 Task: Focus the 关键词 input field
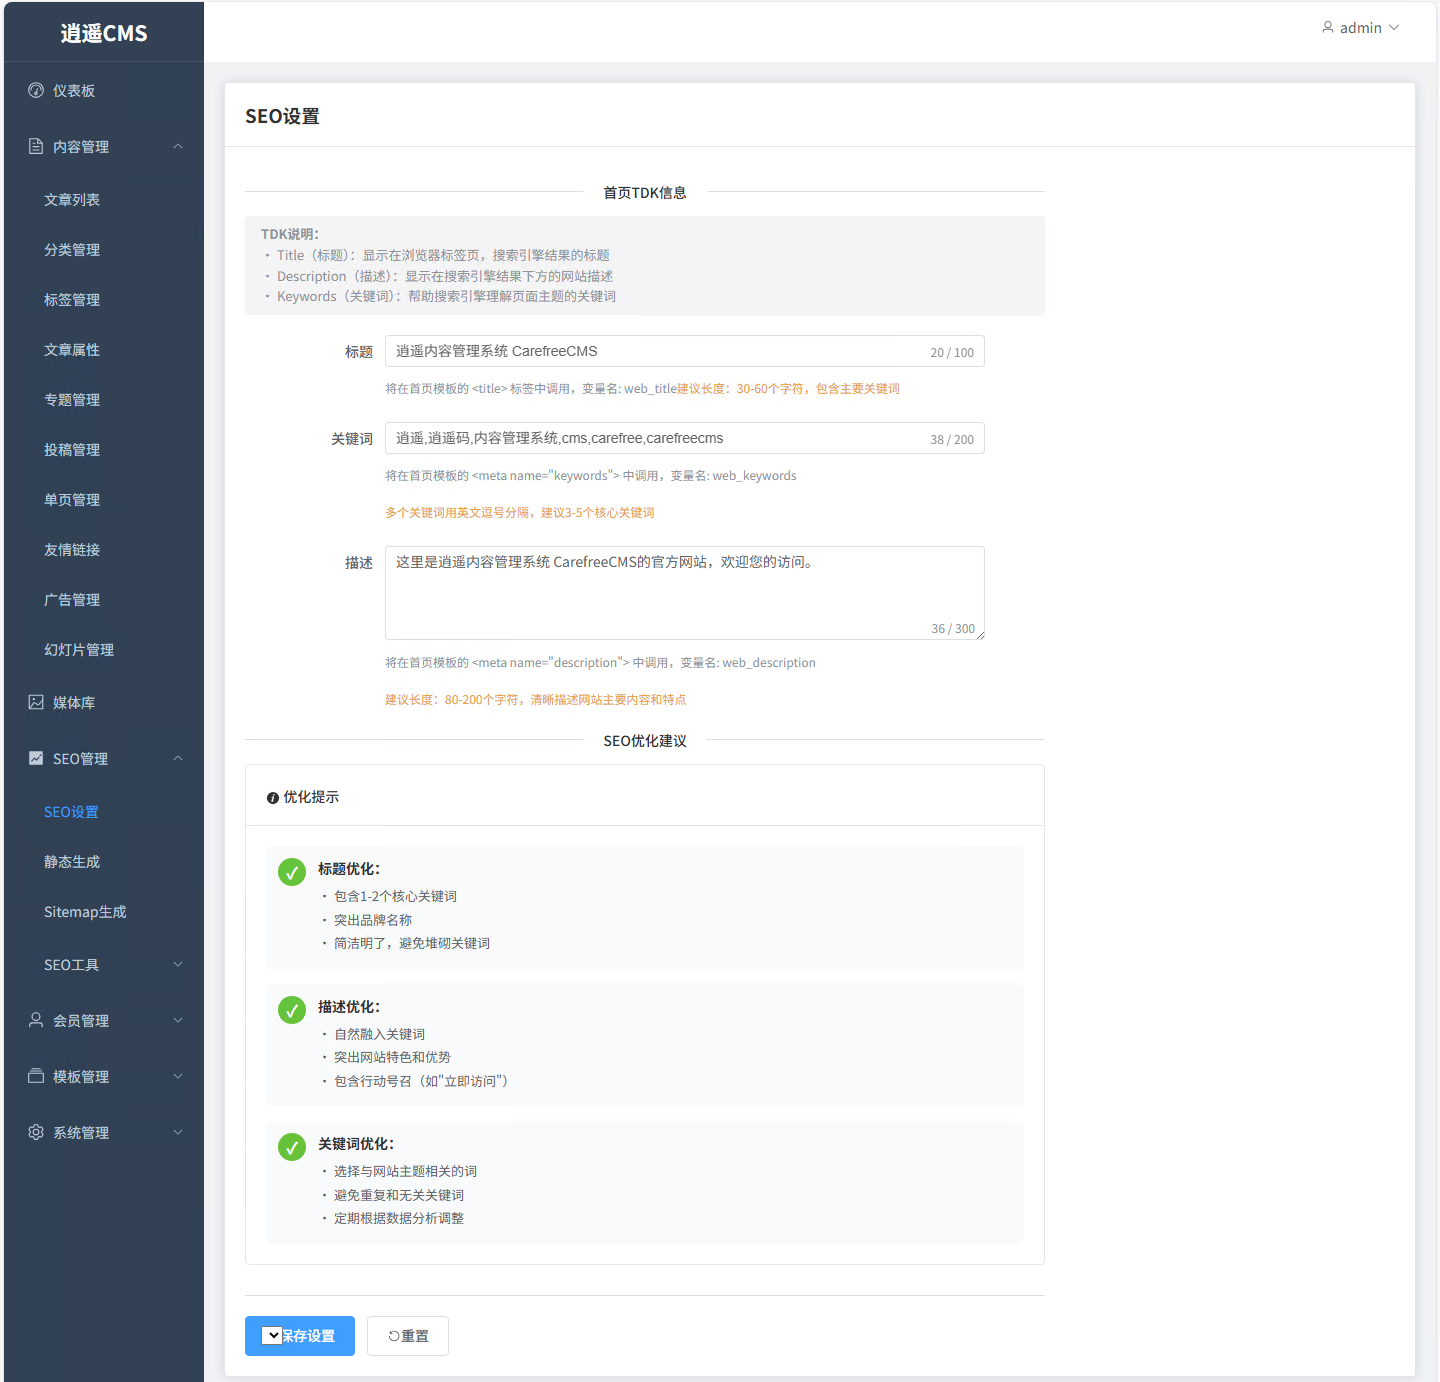(685, 438)
